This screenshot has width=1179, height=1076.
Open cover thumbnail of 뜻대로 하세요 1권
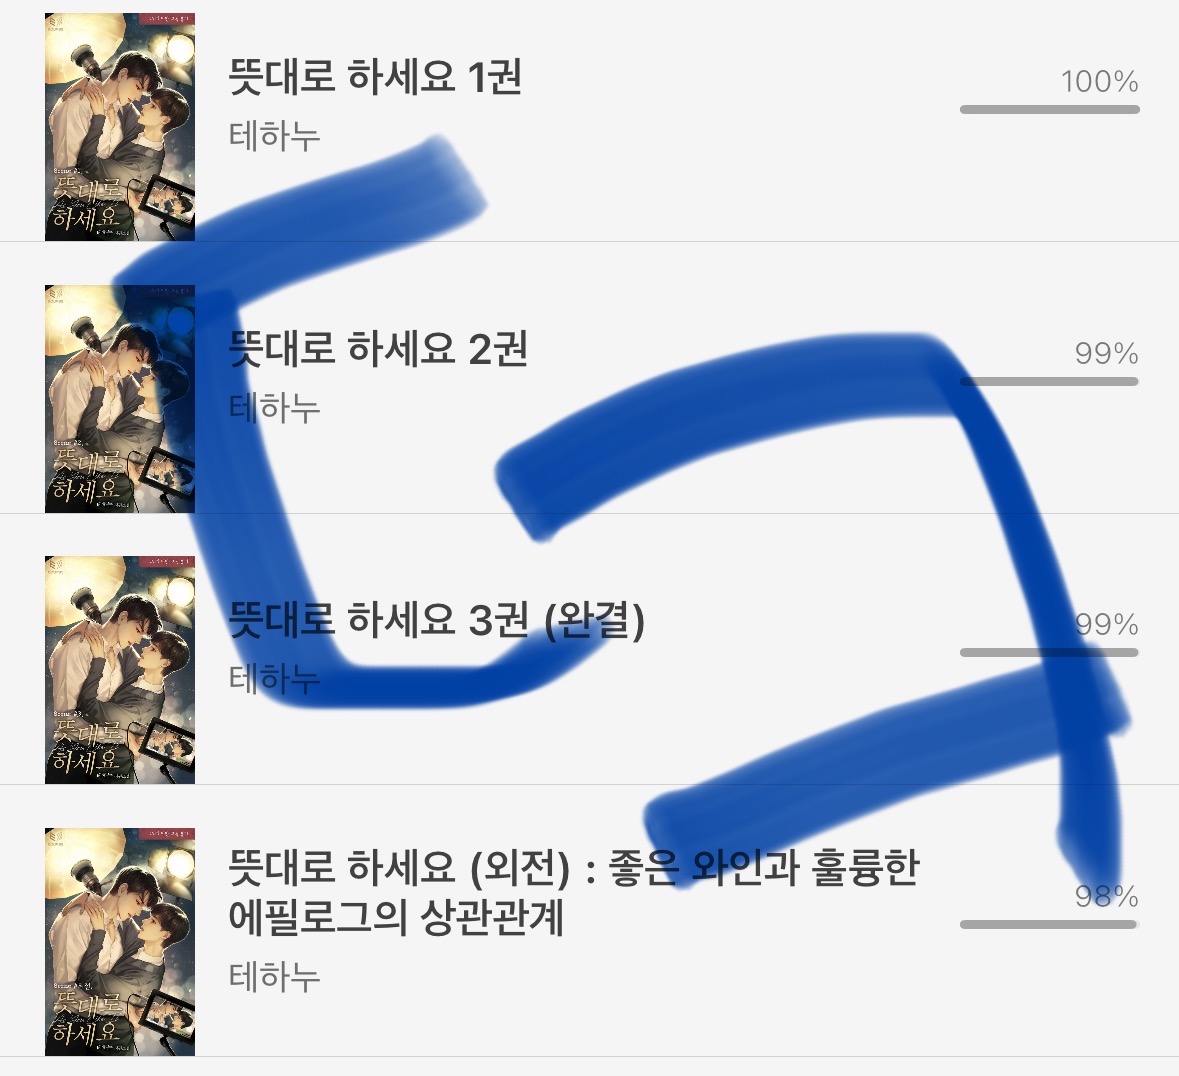(120, 127)
